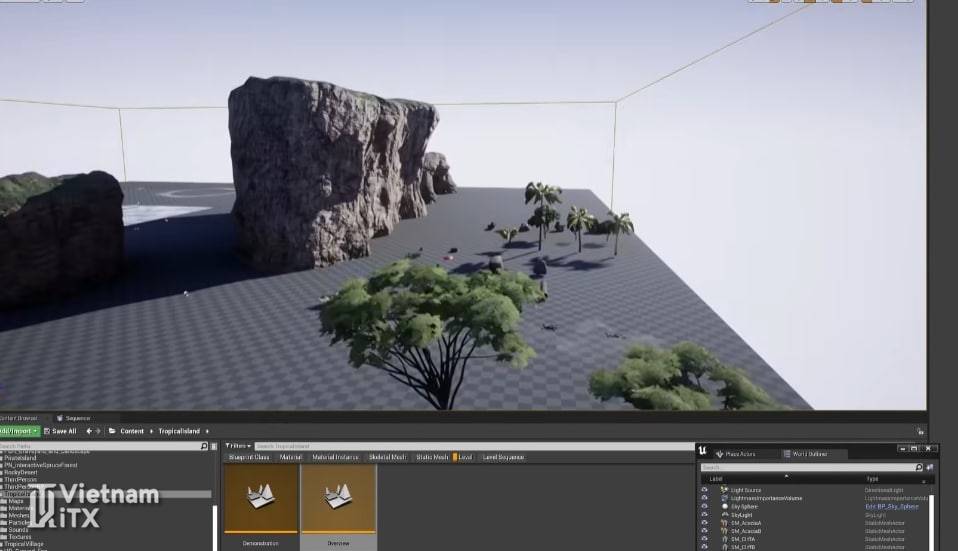Screen dimensions: 958x551
Task: Switch to the Content Browser tab
Action: (20, 418)
